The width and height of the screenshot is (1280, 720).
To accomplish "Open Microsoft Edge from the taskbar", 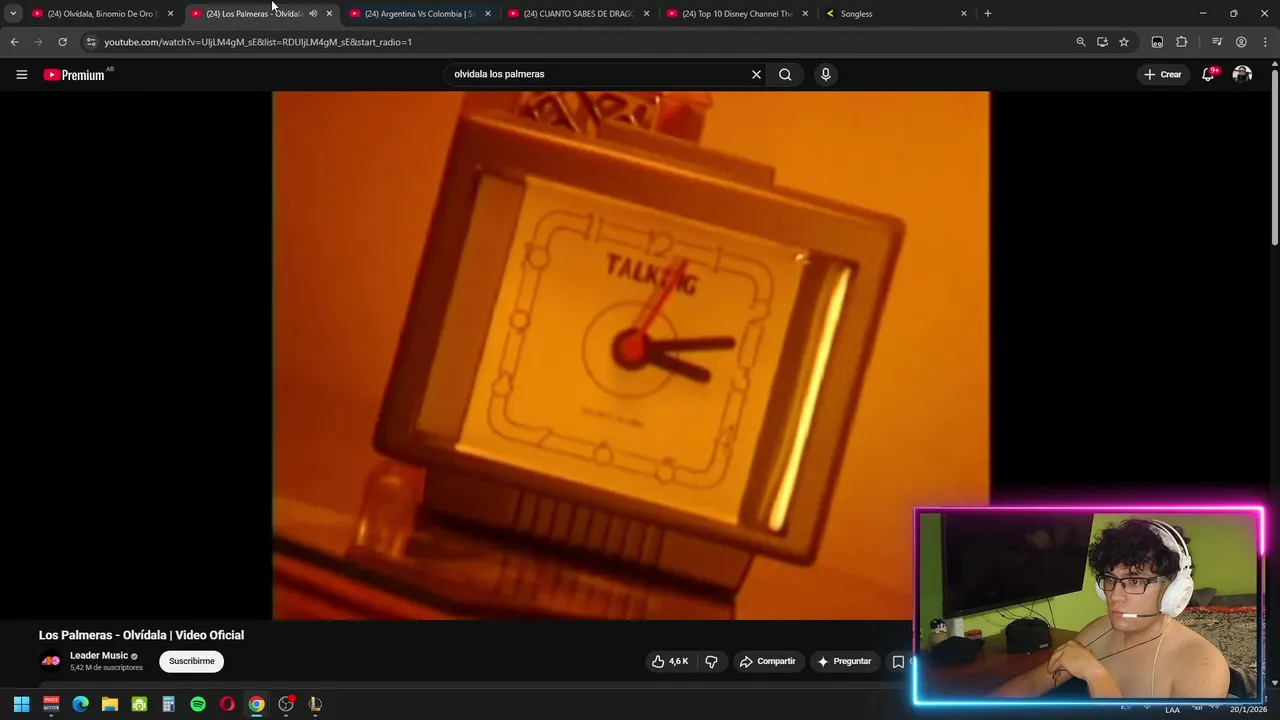I will point(80,704).
